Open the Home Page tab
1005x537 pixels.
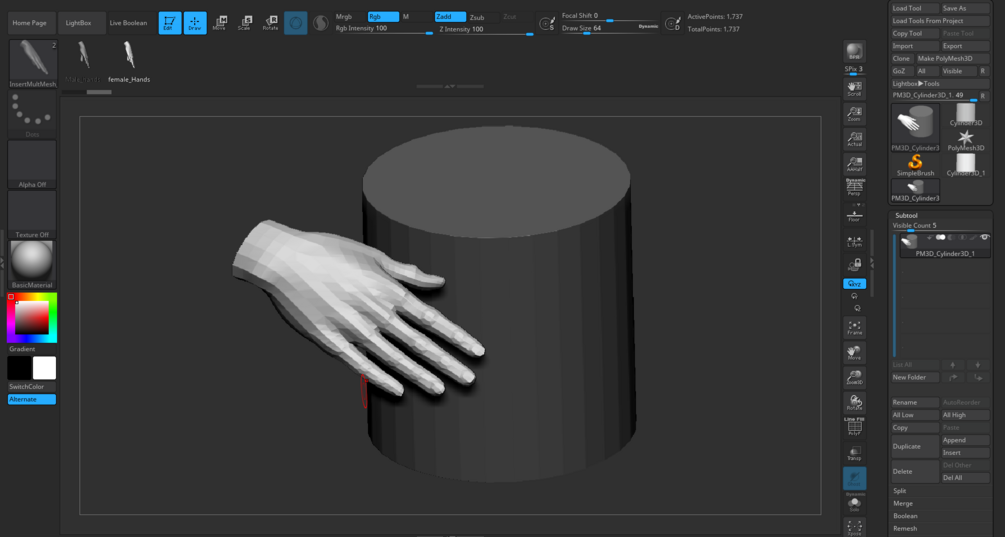(29, 23)
